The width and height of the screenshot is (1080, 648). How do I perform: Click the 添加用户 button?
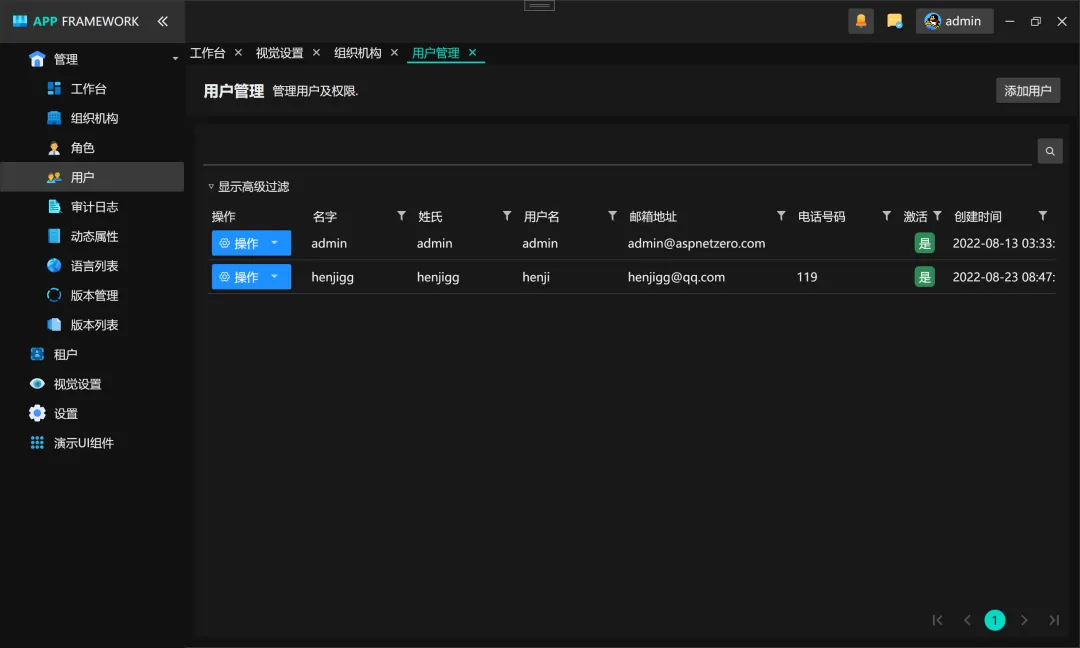(x=1027, y=89)
